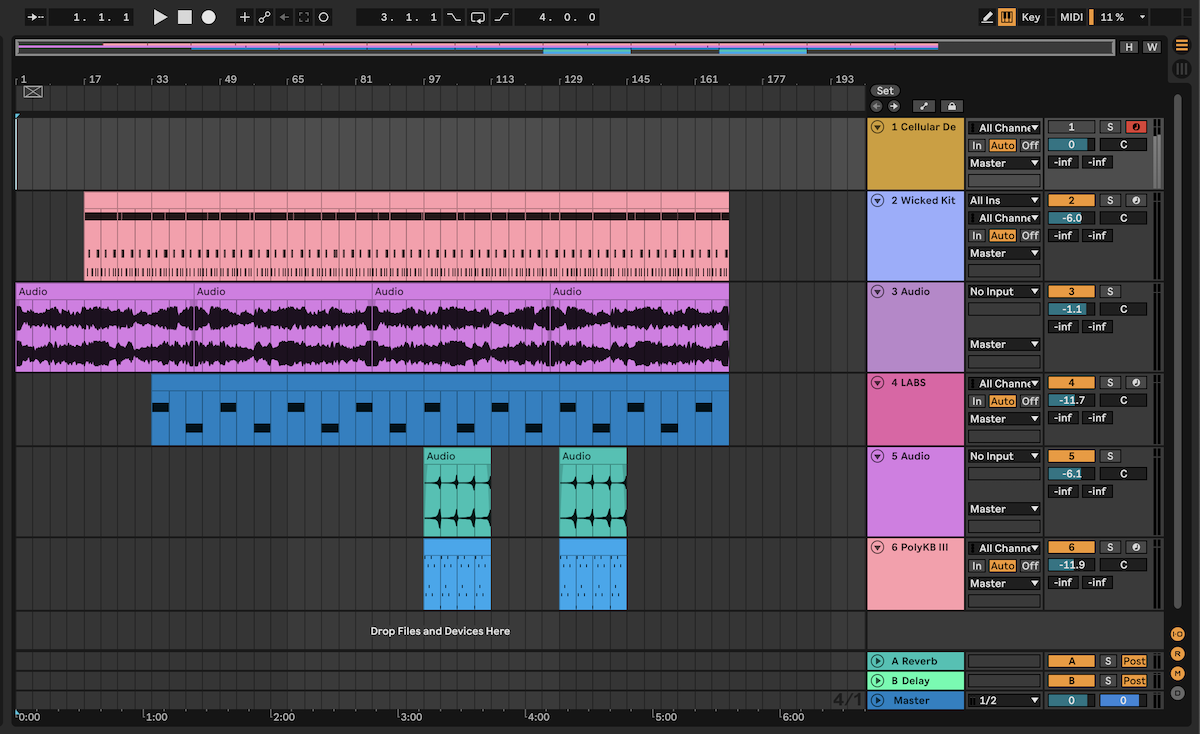This screenshot has height=734, width=1200.
Task: Click the track 6 activator button on PolyKB III
Action: (1071, 547)
